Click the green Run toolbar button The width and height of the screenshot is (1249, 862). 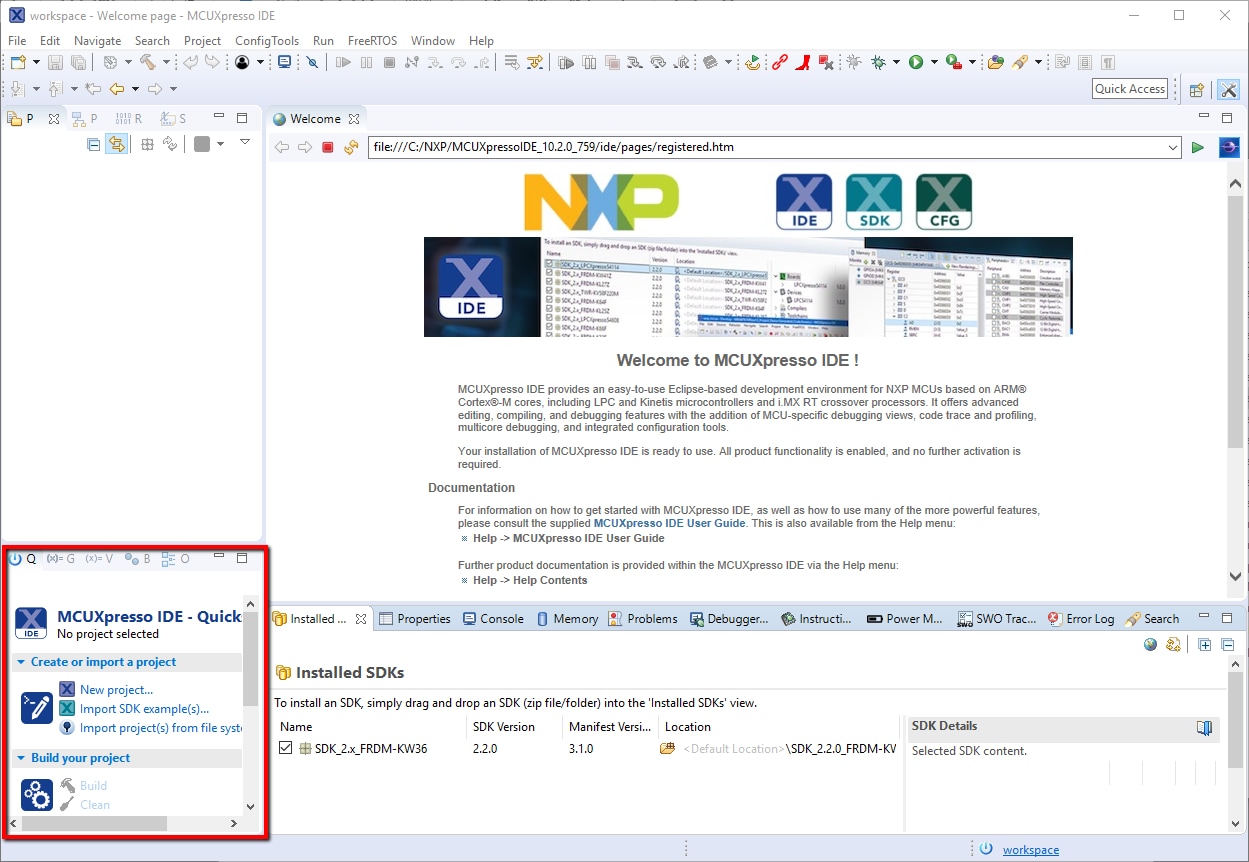pyautogui.click(x=916, y=62)
